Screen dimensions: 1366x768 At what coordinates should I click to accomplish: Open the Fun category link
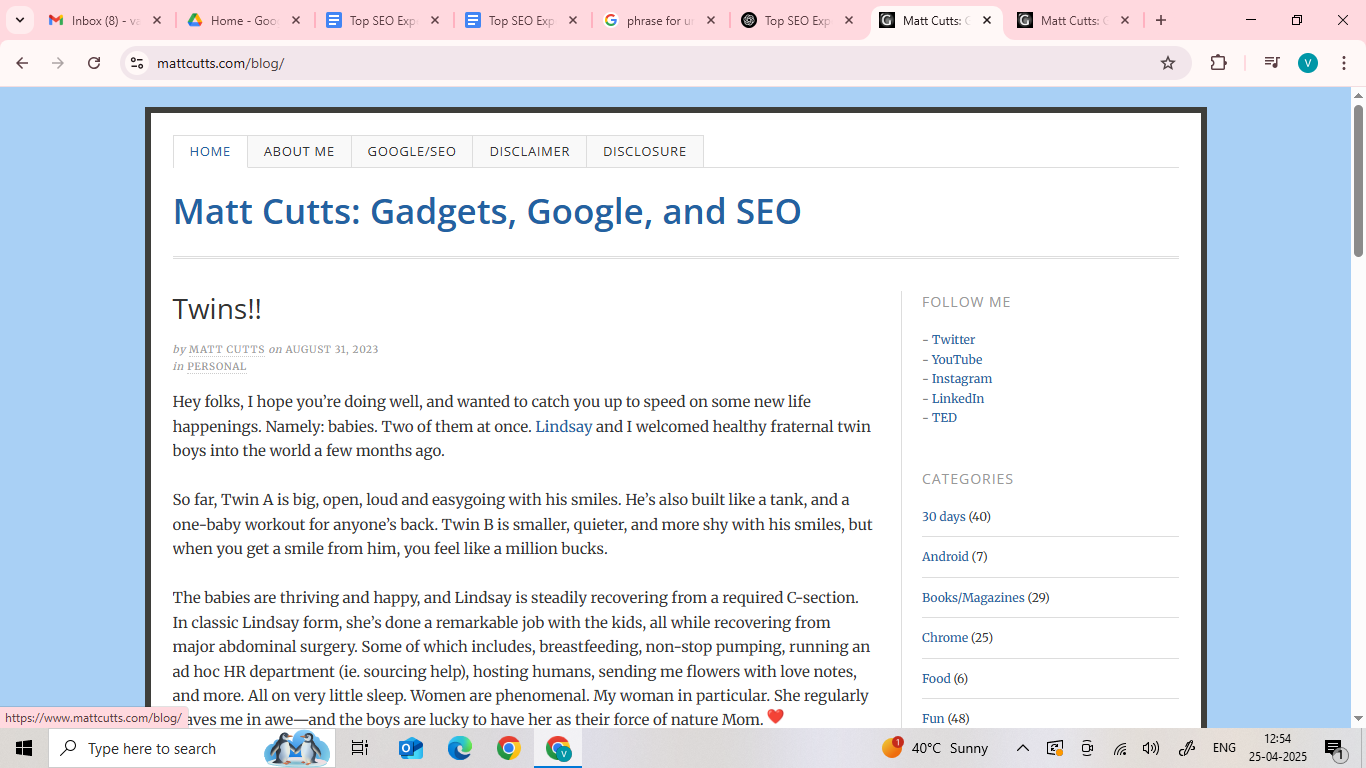(933, 719)
